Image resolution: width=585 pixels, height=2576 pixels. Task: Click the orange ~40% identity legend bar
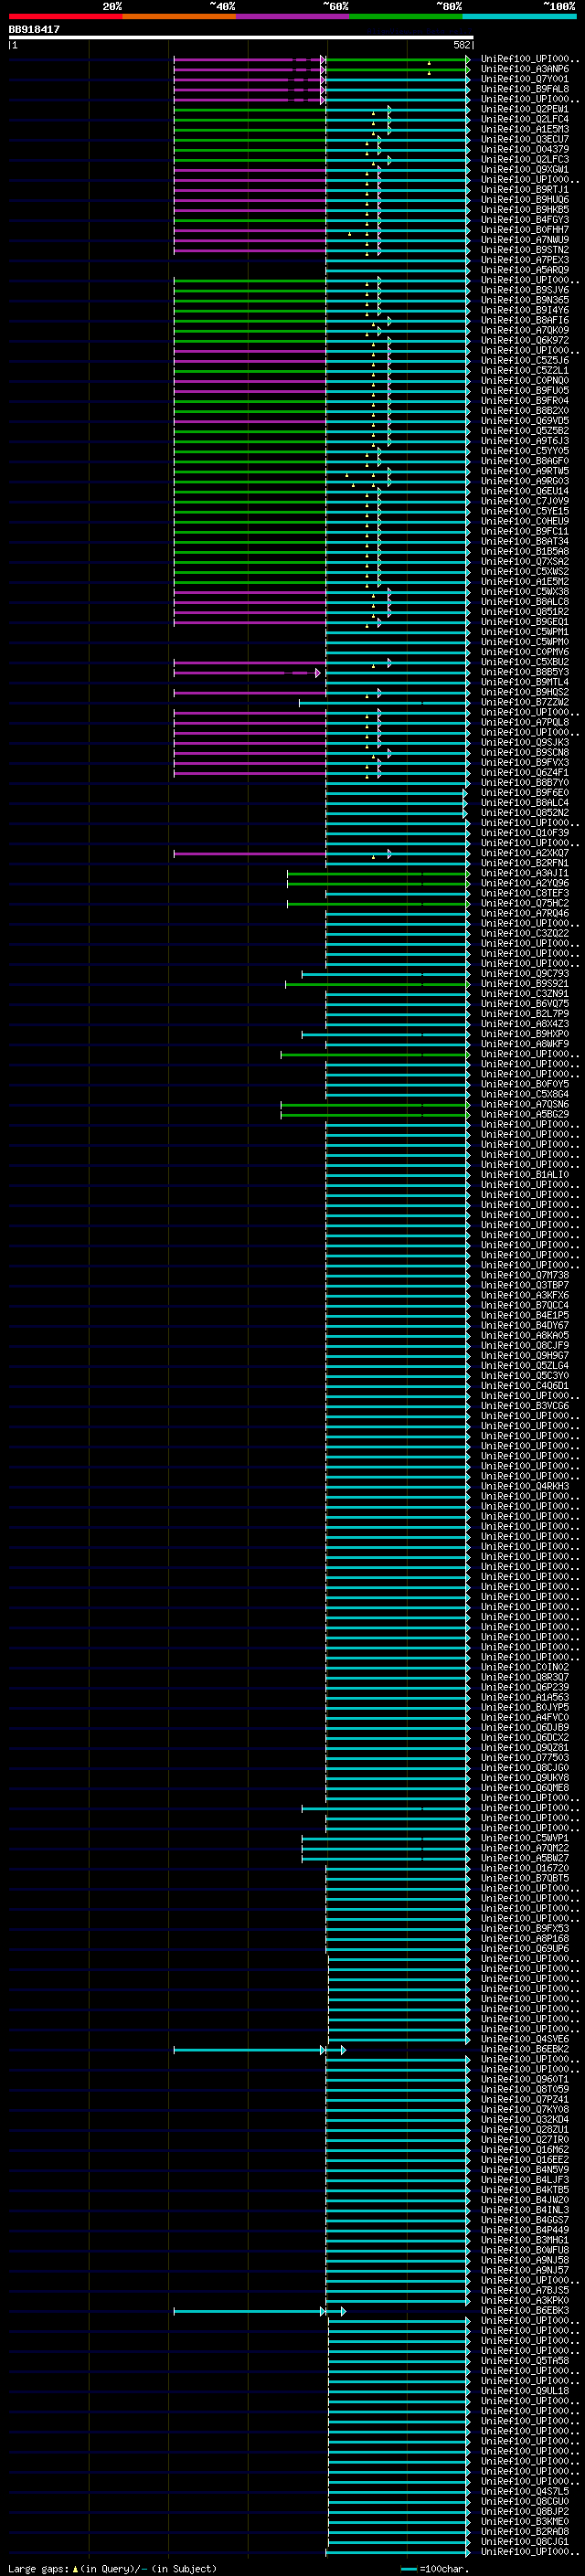(x=179, y=16)
